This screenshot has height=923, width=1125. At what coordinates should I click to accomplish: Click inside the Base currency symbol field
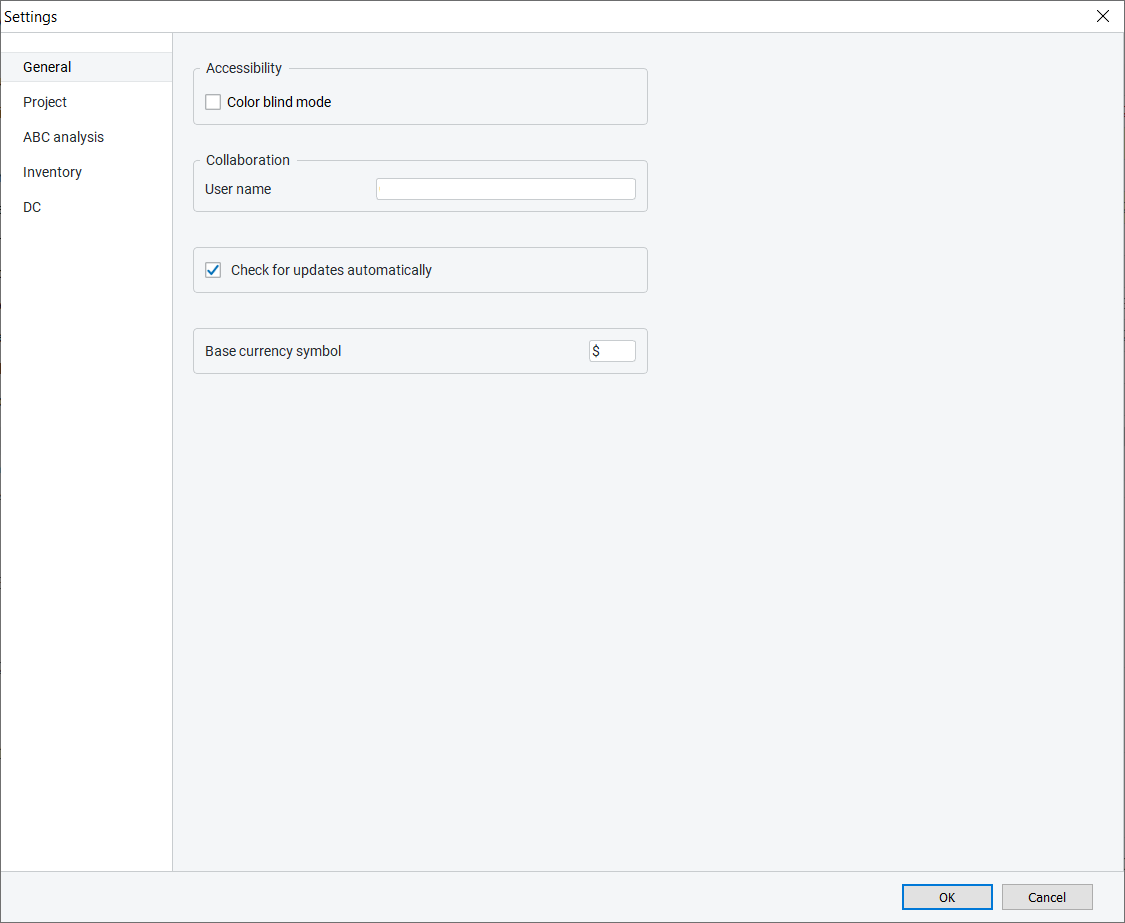[x=612, y=351]
